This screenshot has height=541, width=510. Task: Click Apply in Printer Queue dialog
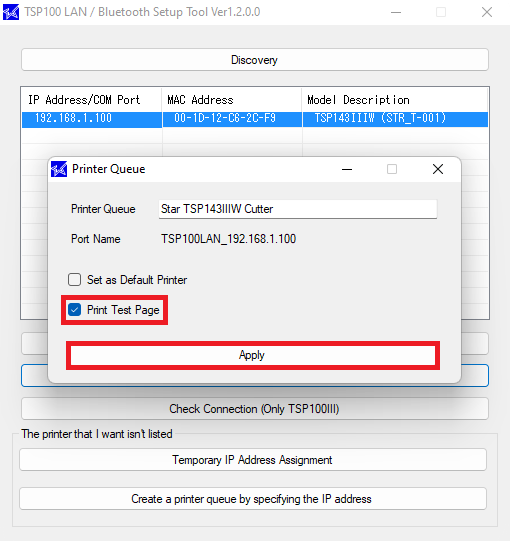tap(253, 355)
